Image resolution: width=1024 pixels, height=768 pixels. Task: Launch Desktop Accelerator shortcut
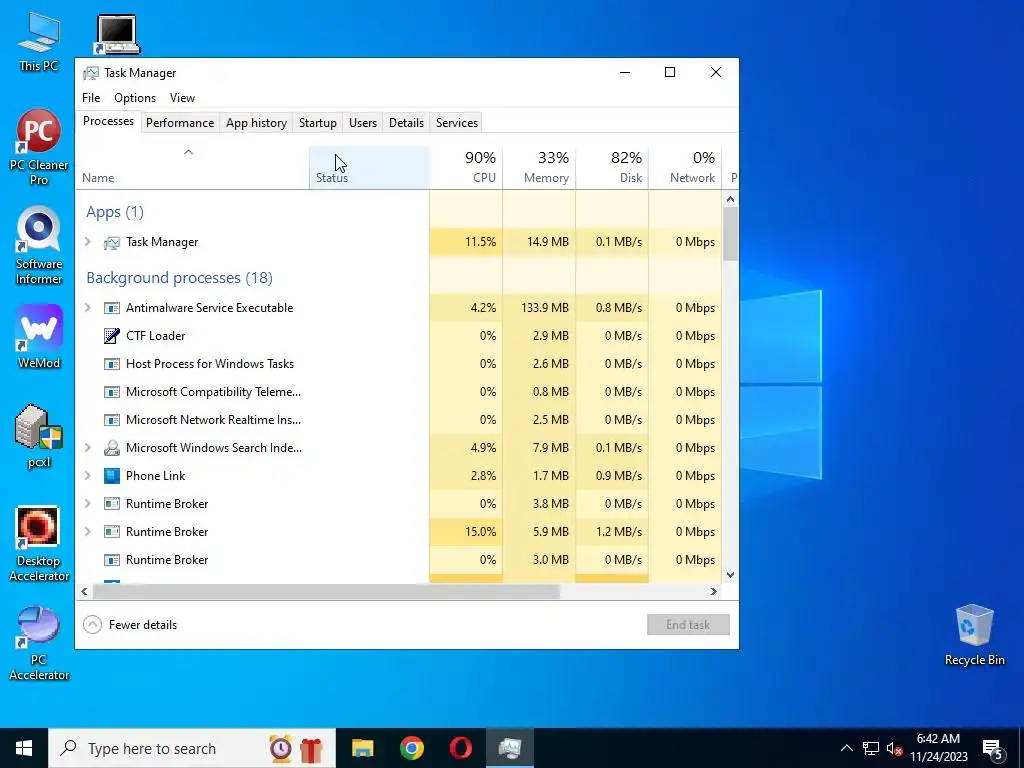click(39, 543)
